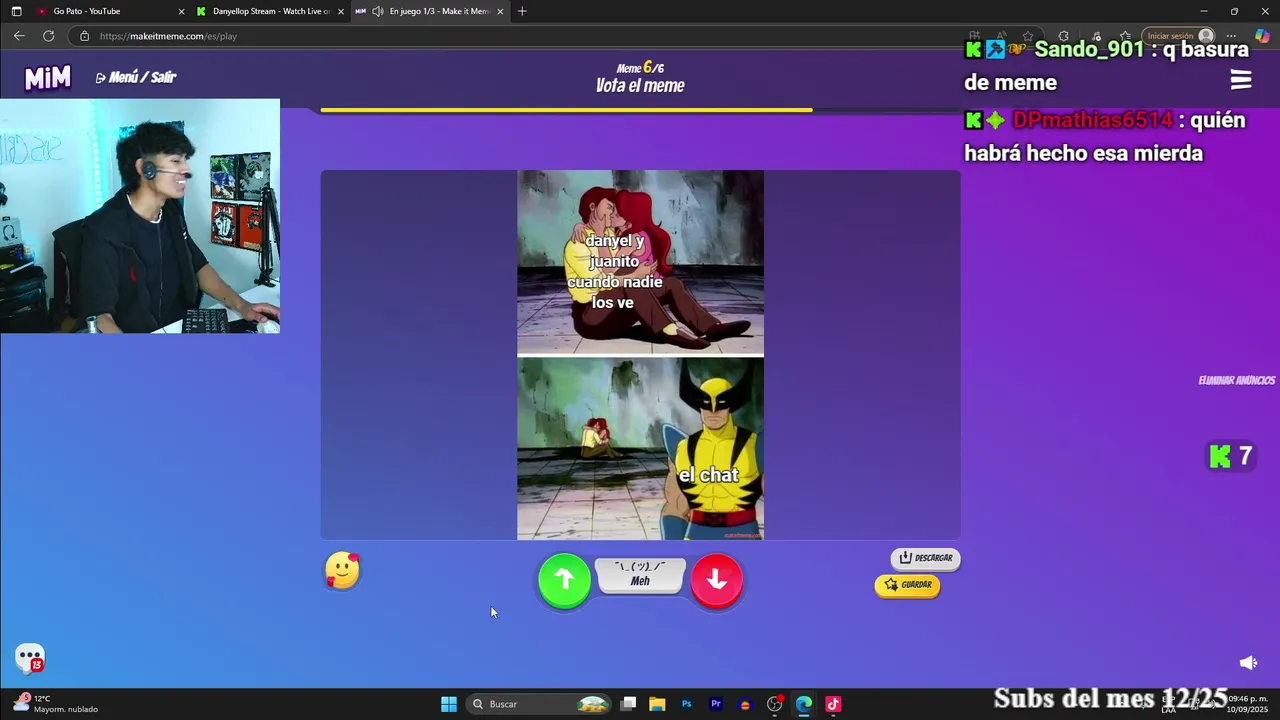
Task: Reload the page
Action: [48, 36]
